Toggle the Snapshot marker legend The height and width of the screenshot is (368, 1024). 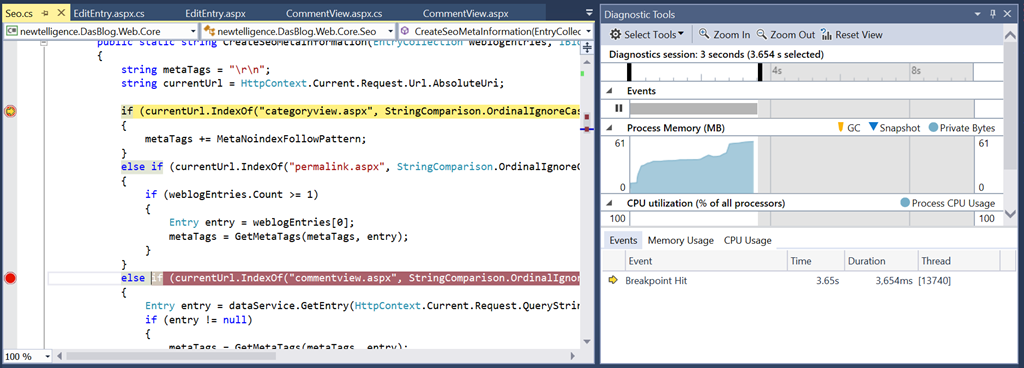pyautogui.click(x=894, y=128)
